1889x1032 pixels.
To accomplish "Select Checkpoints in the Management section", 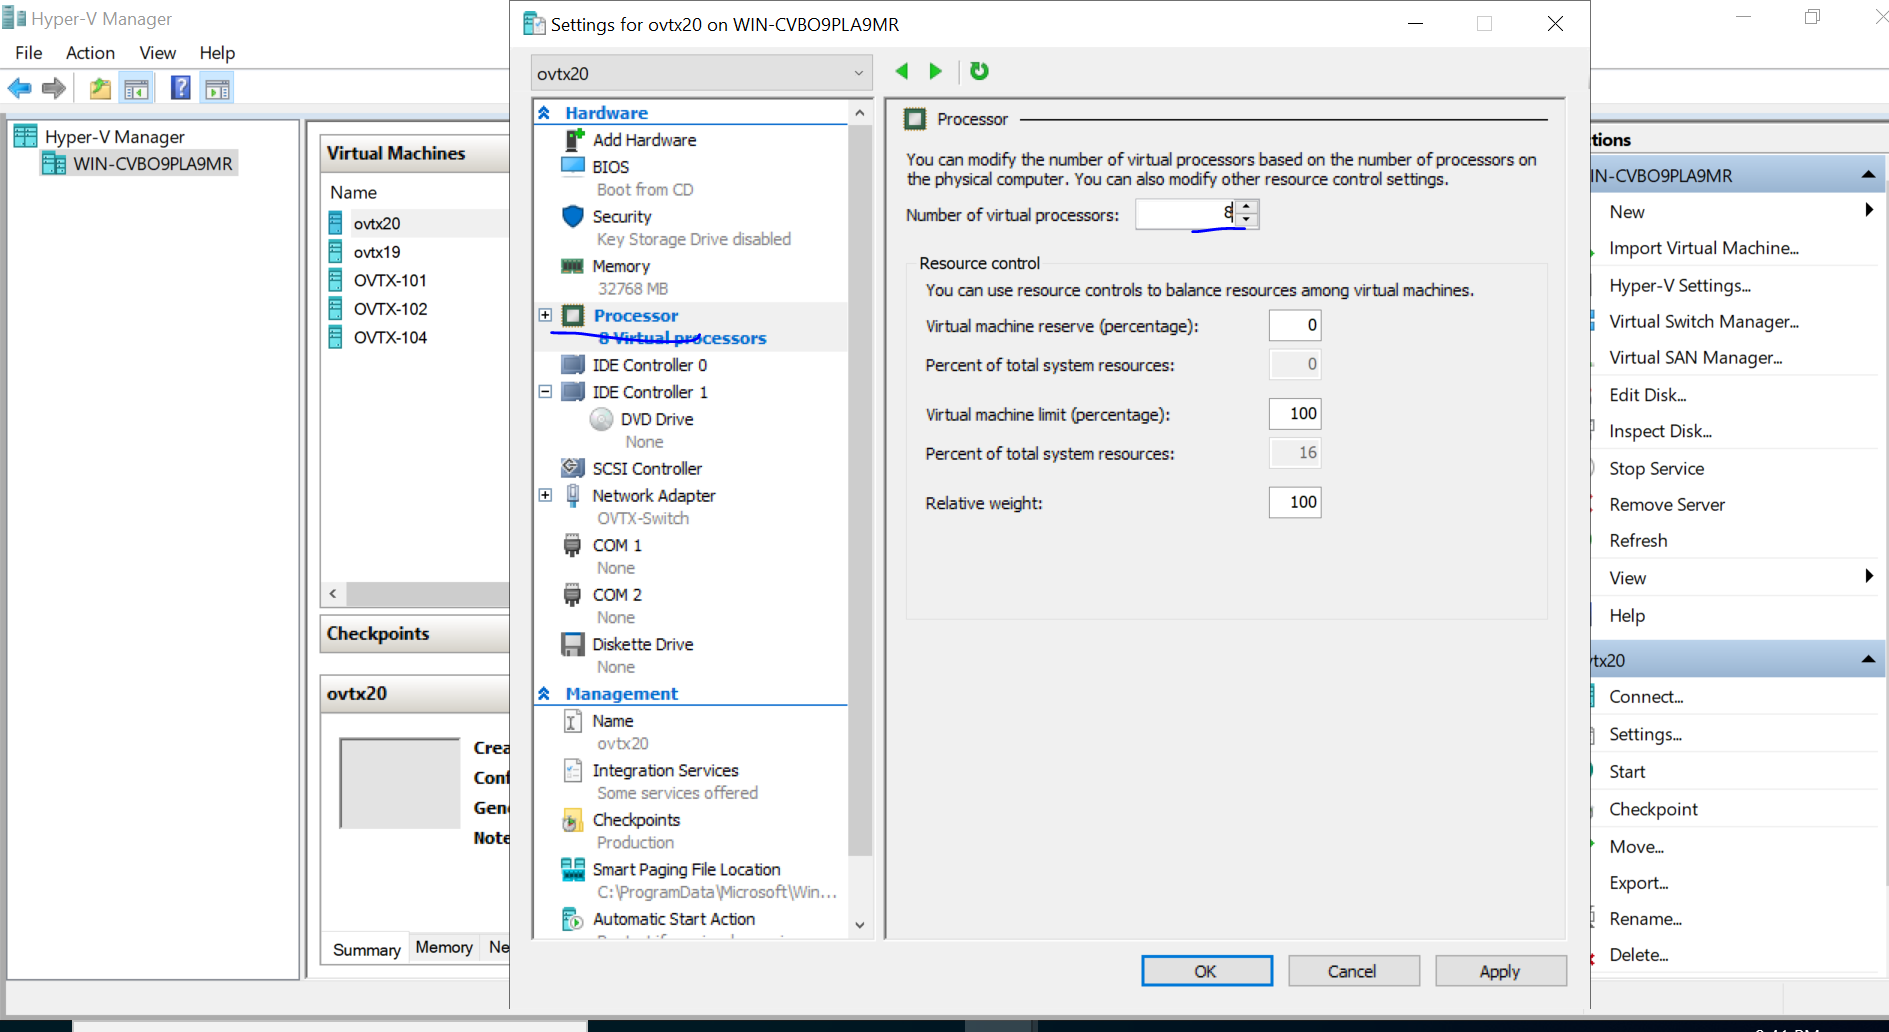I will 636,820.
